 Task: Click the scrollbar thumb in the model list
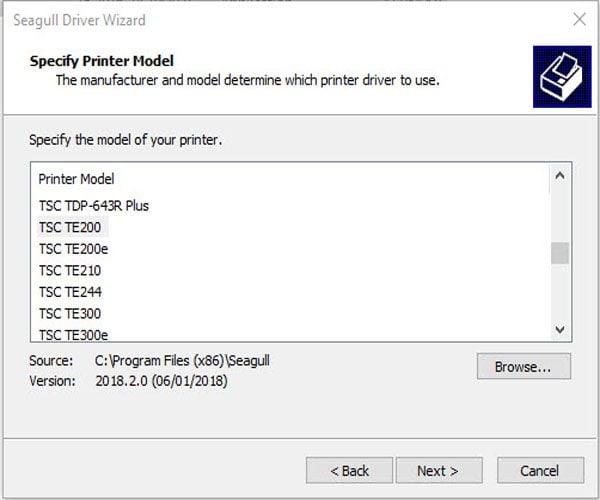pos(560,253)
